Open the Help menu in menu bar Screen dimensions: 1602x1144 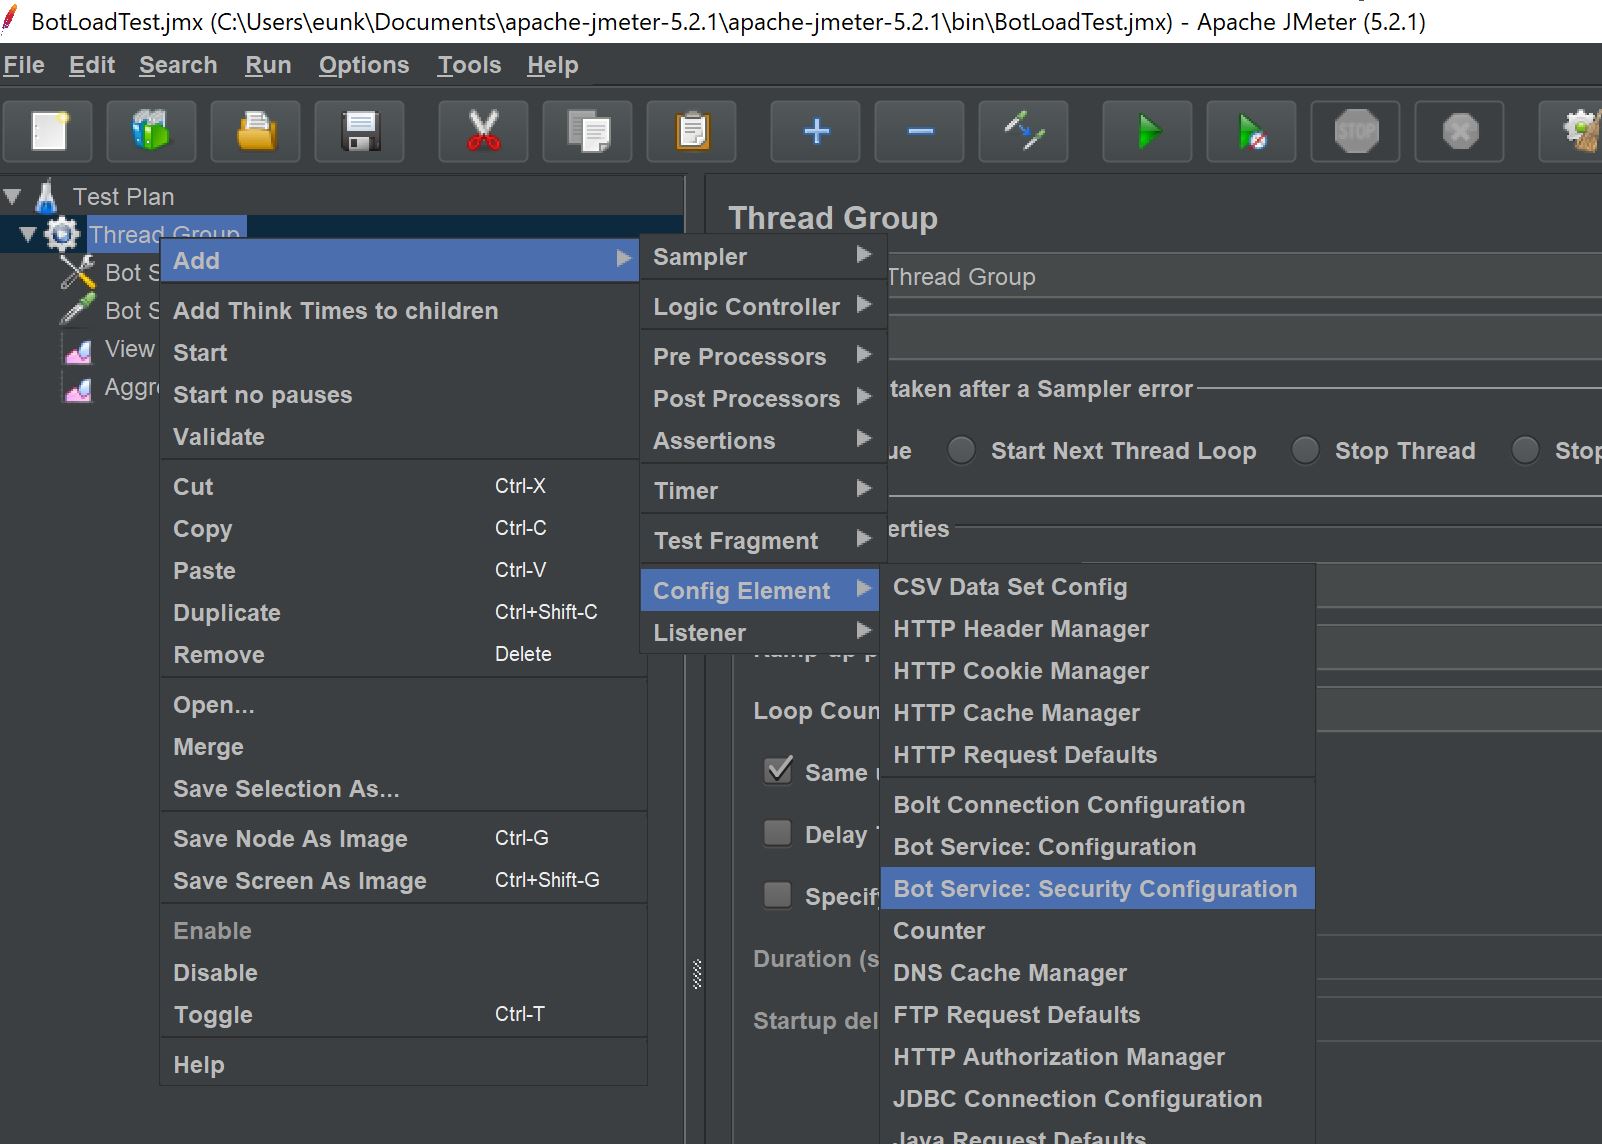[553, 65]
